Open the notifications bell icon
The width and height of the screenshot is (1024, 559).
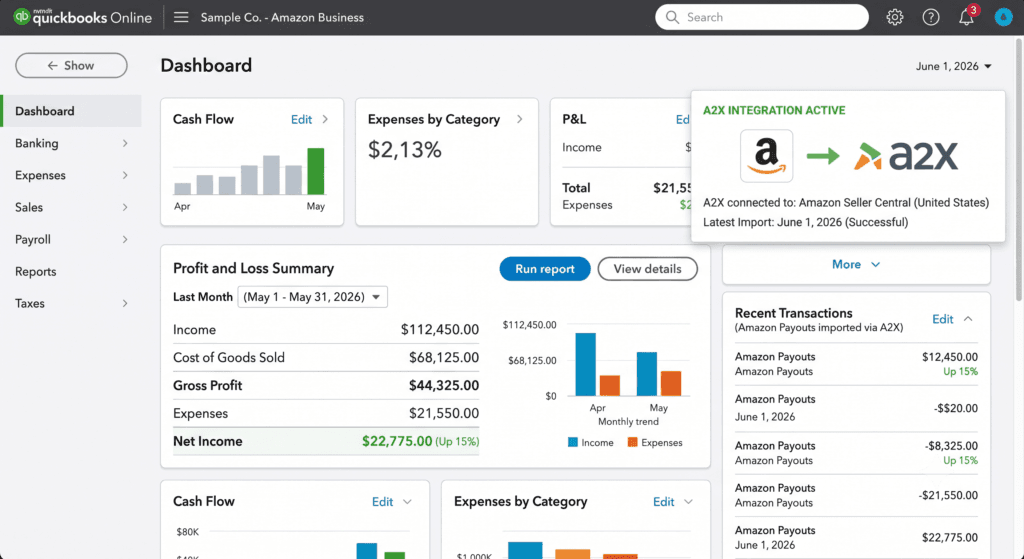[967, 17]
